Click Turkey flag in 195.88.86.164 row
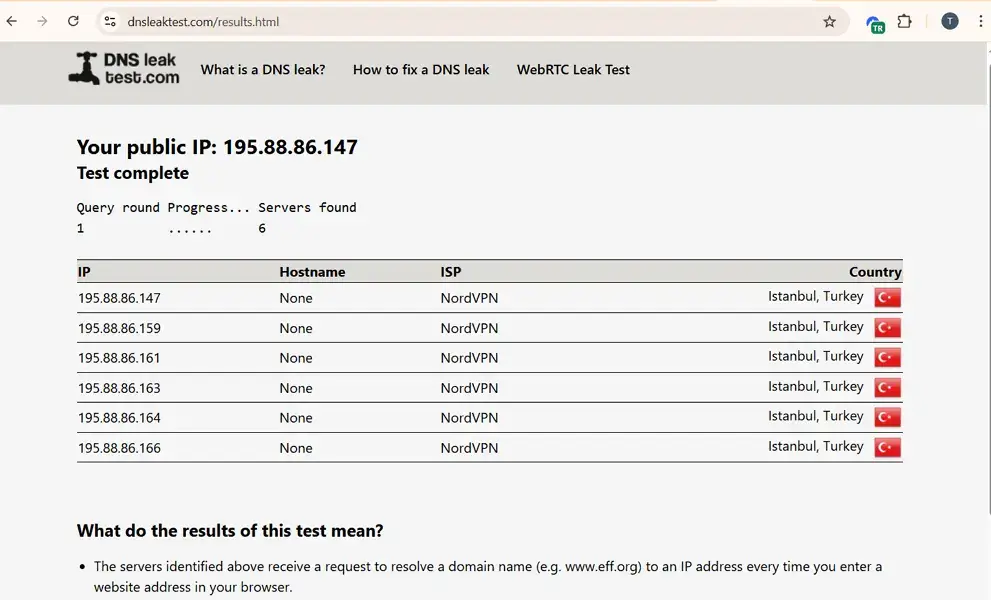991x600 pixels. click(x=887, y=417)
